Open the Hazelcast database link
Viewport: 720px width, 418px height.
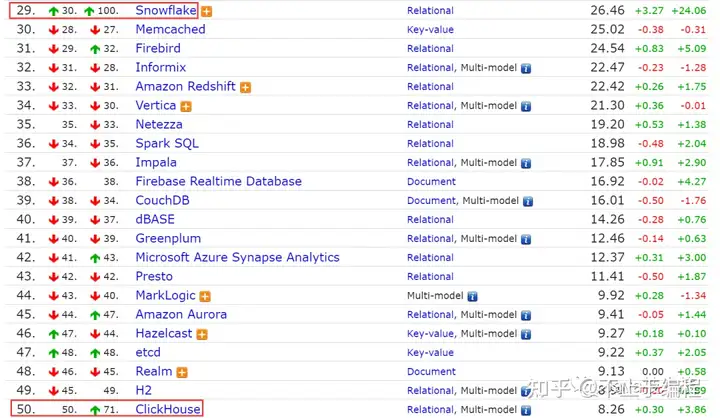(x=164, y=333)
